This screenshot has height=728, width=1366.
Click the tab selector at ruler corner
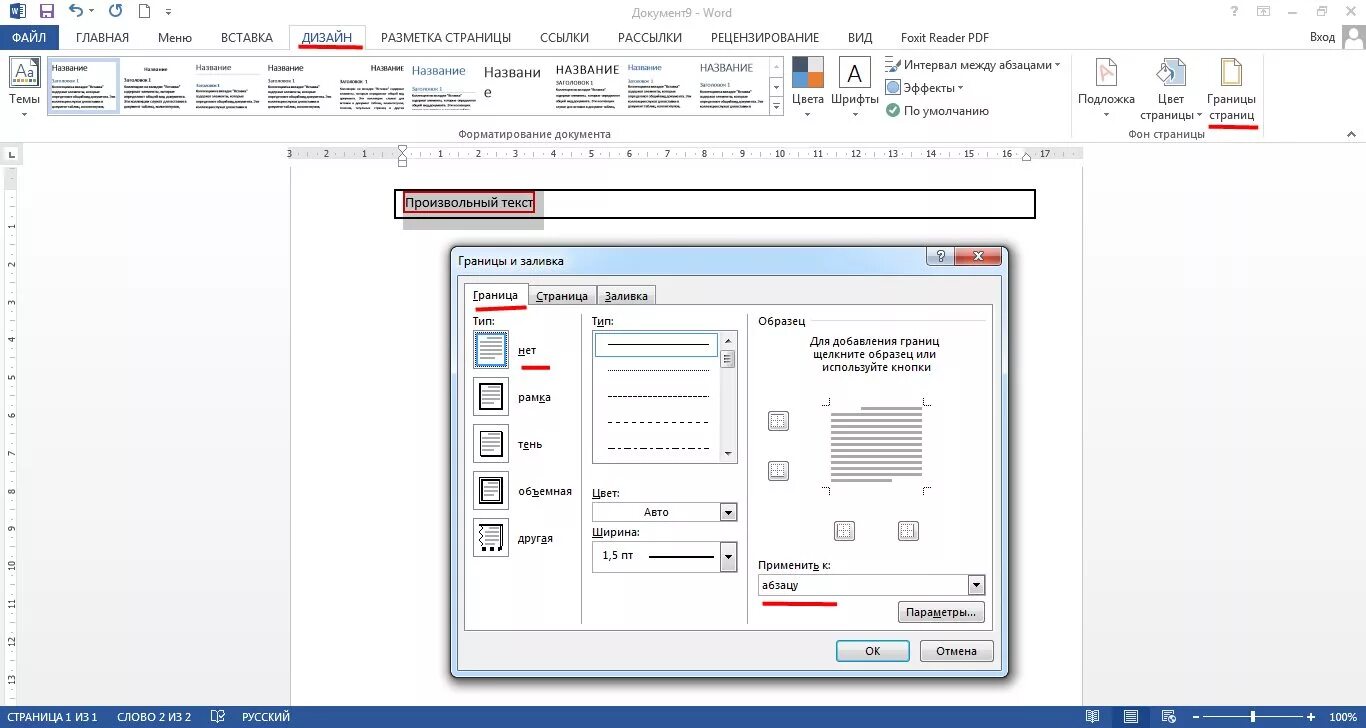(x=12, y=156)
